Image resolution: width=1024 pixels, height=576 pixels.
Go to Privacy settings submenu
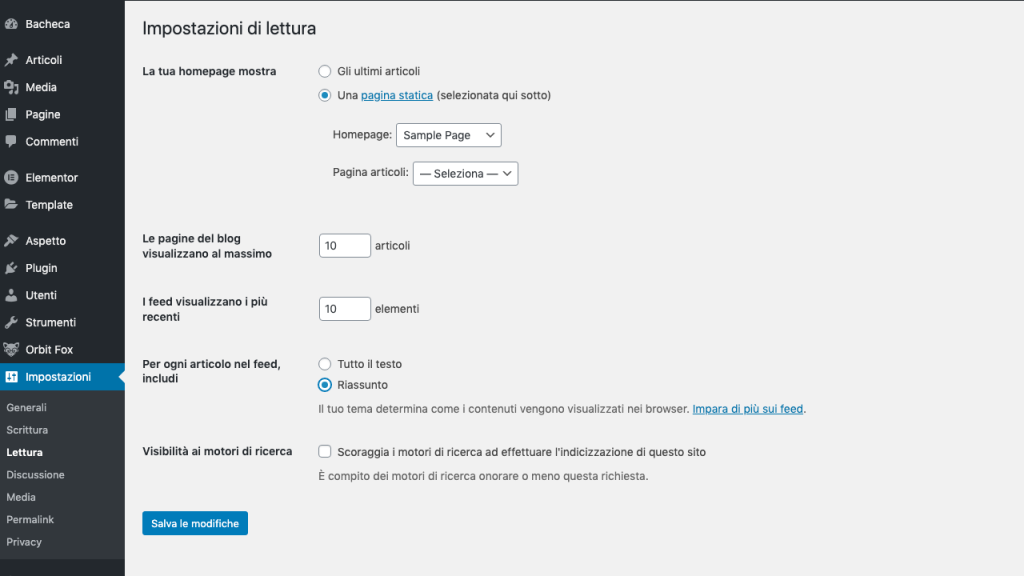pos(24,542)
